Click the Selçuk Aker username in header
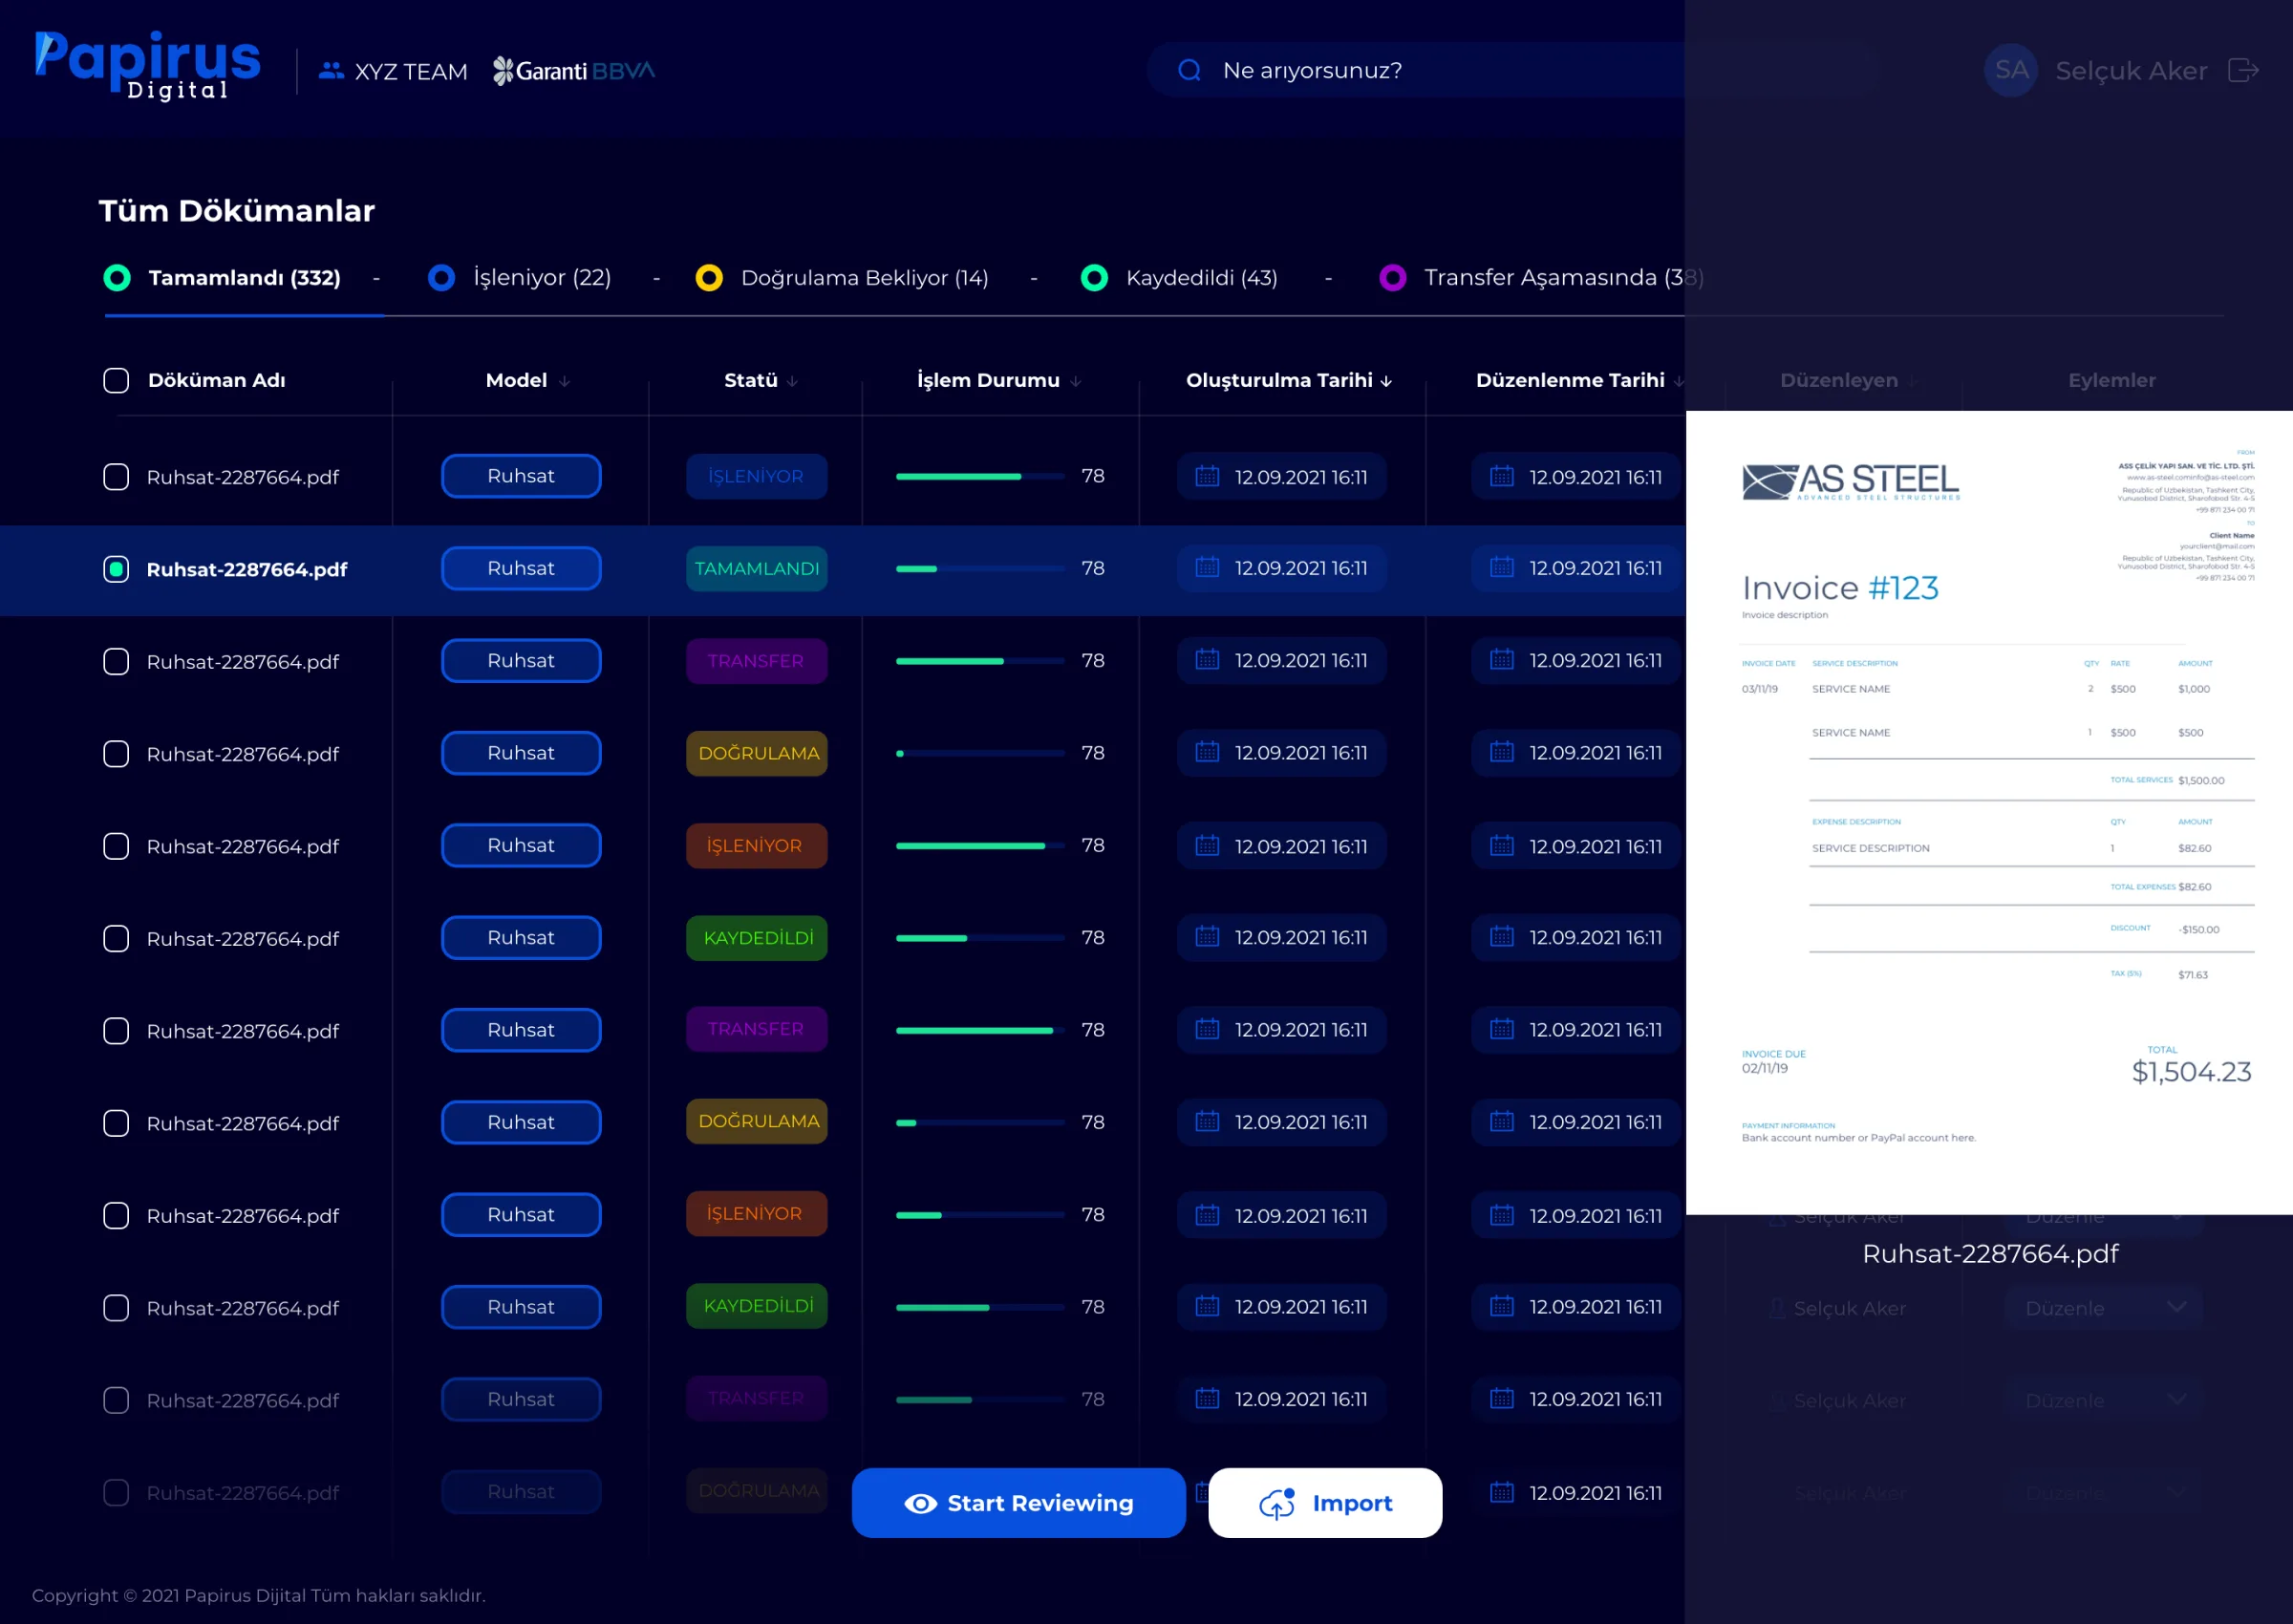 click(2131, 71)
